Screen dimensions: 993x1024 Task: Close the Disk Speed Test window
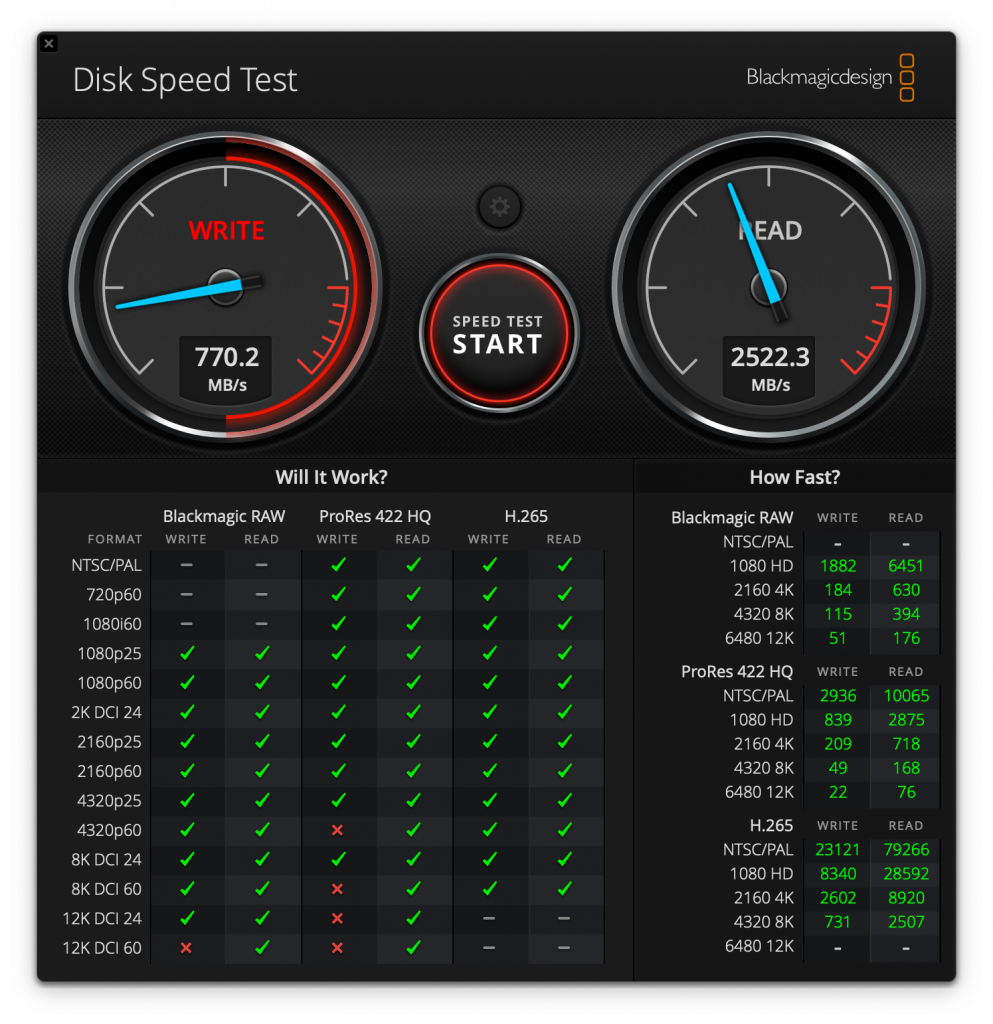(49, 44)
